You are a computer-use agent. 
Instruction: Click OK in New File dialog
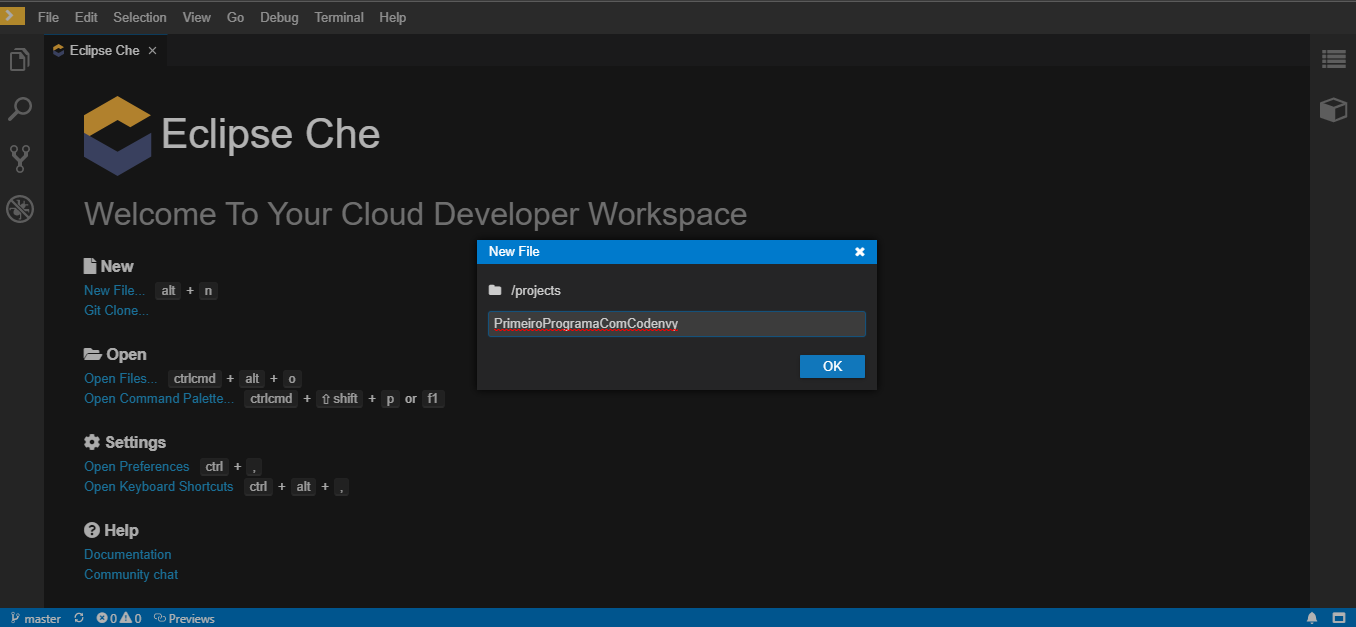click(832, 366)
